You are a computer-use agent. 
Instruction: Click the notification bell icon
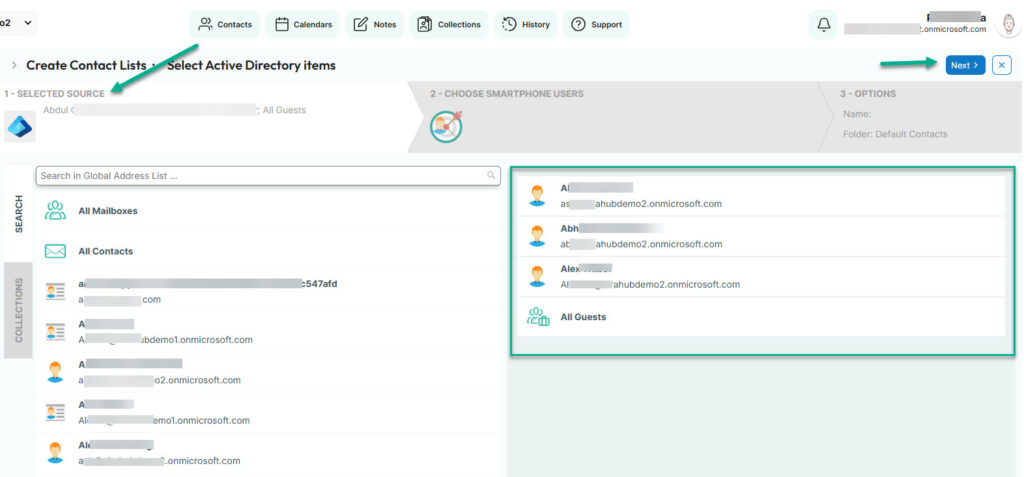[824, 25]
